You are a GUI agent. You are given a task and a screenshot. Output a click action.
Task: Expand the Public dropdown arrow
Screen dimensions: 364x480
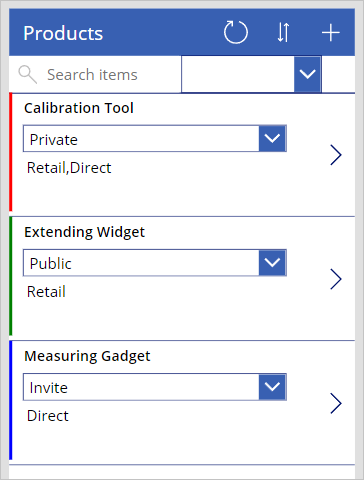(272, 263)
